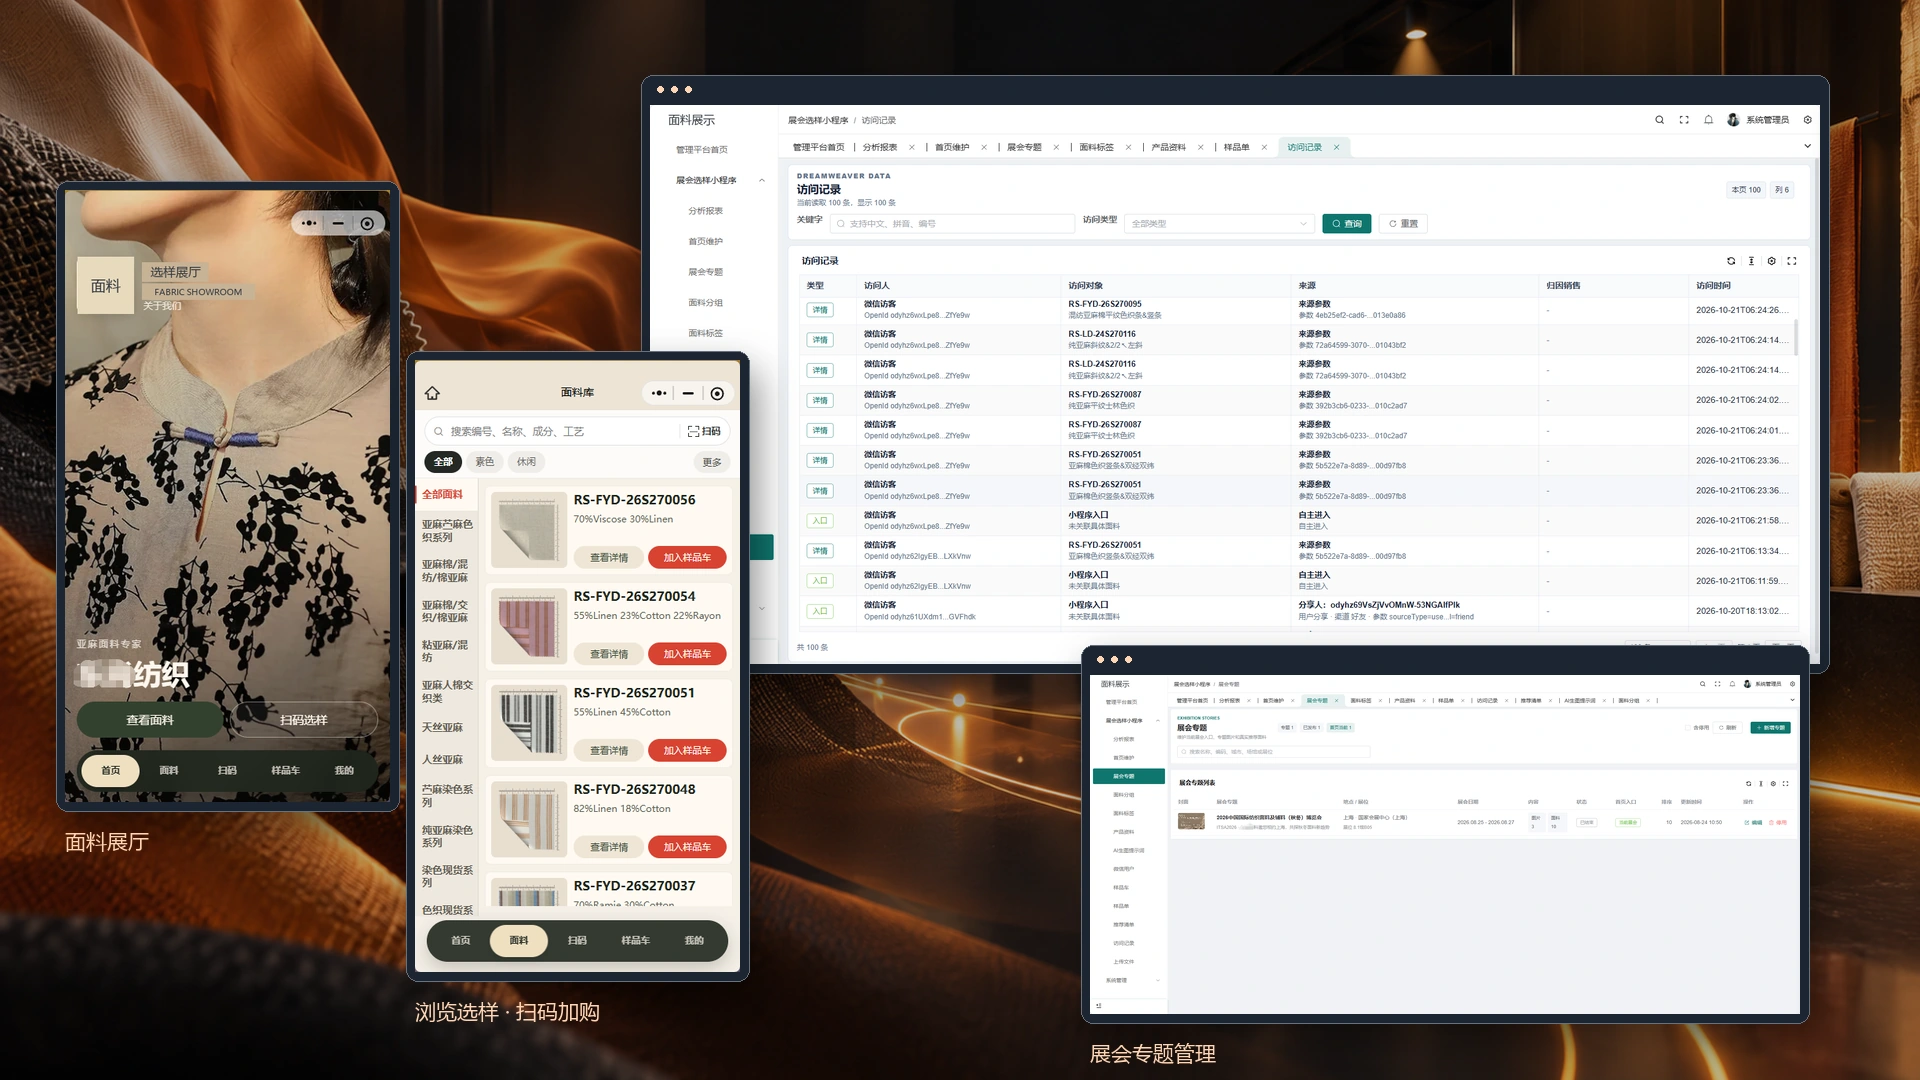This screenshot has width=1920, height=1080.
Task: Tap the 查看面料 button on the 面料展厅 screen
Action: pyautogui.click(x=150, y=720)
